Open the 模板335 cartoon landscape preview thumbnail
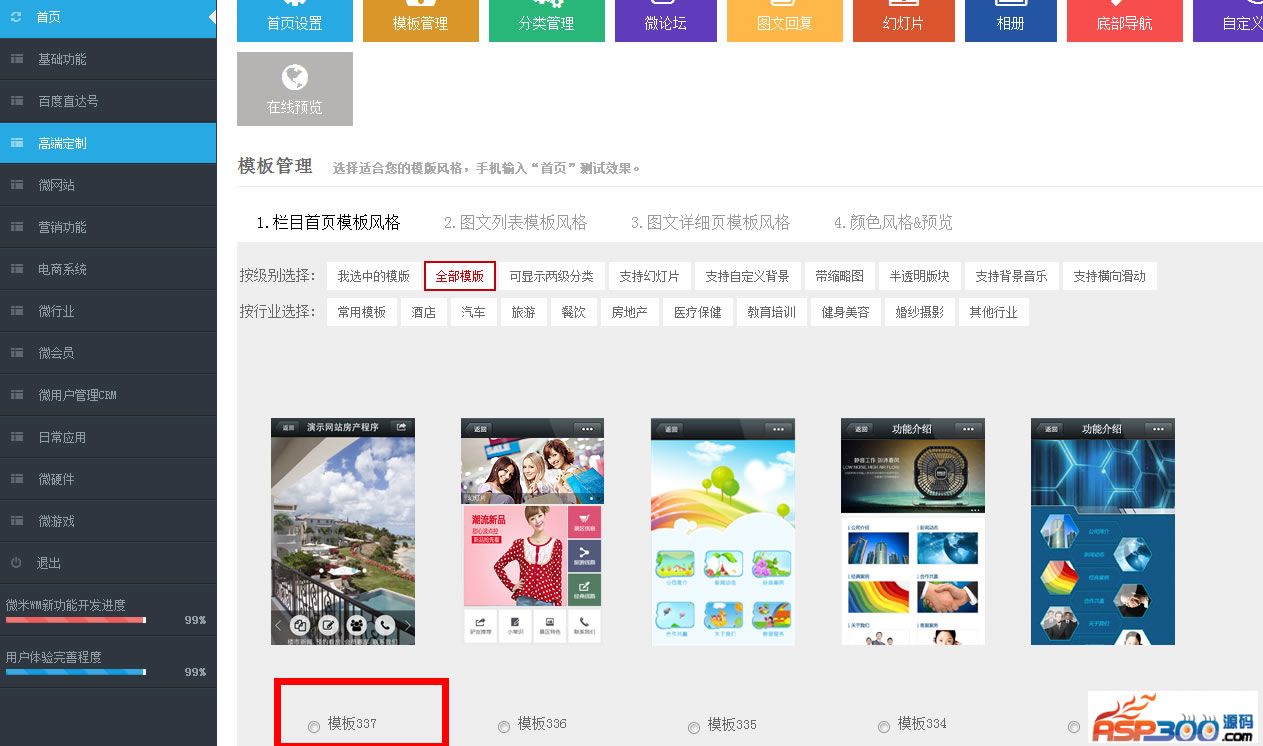The width and height of the screenshot is (1263, 746). coord(723,531)
